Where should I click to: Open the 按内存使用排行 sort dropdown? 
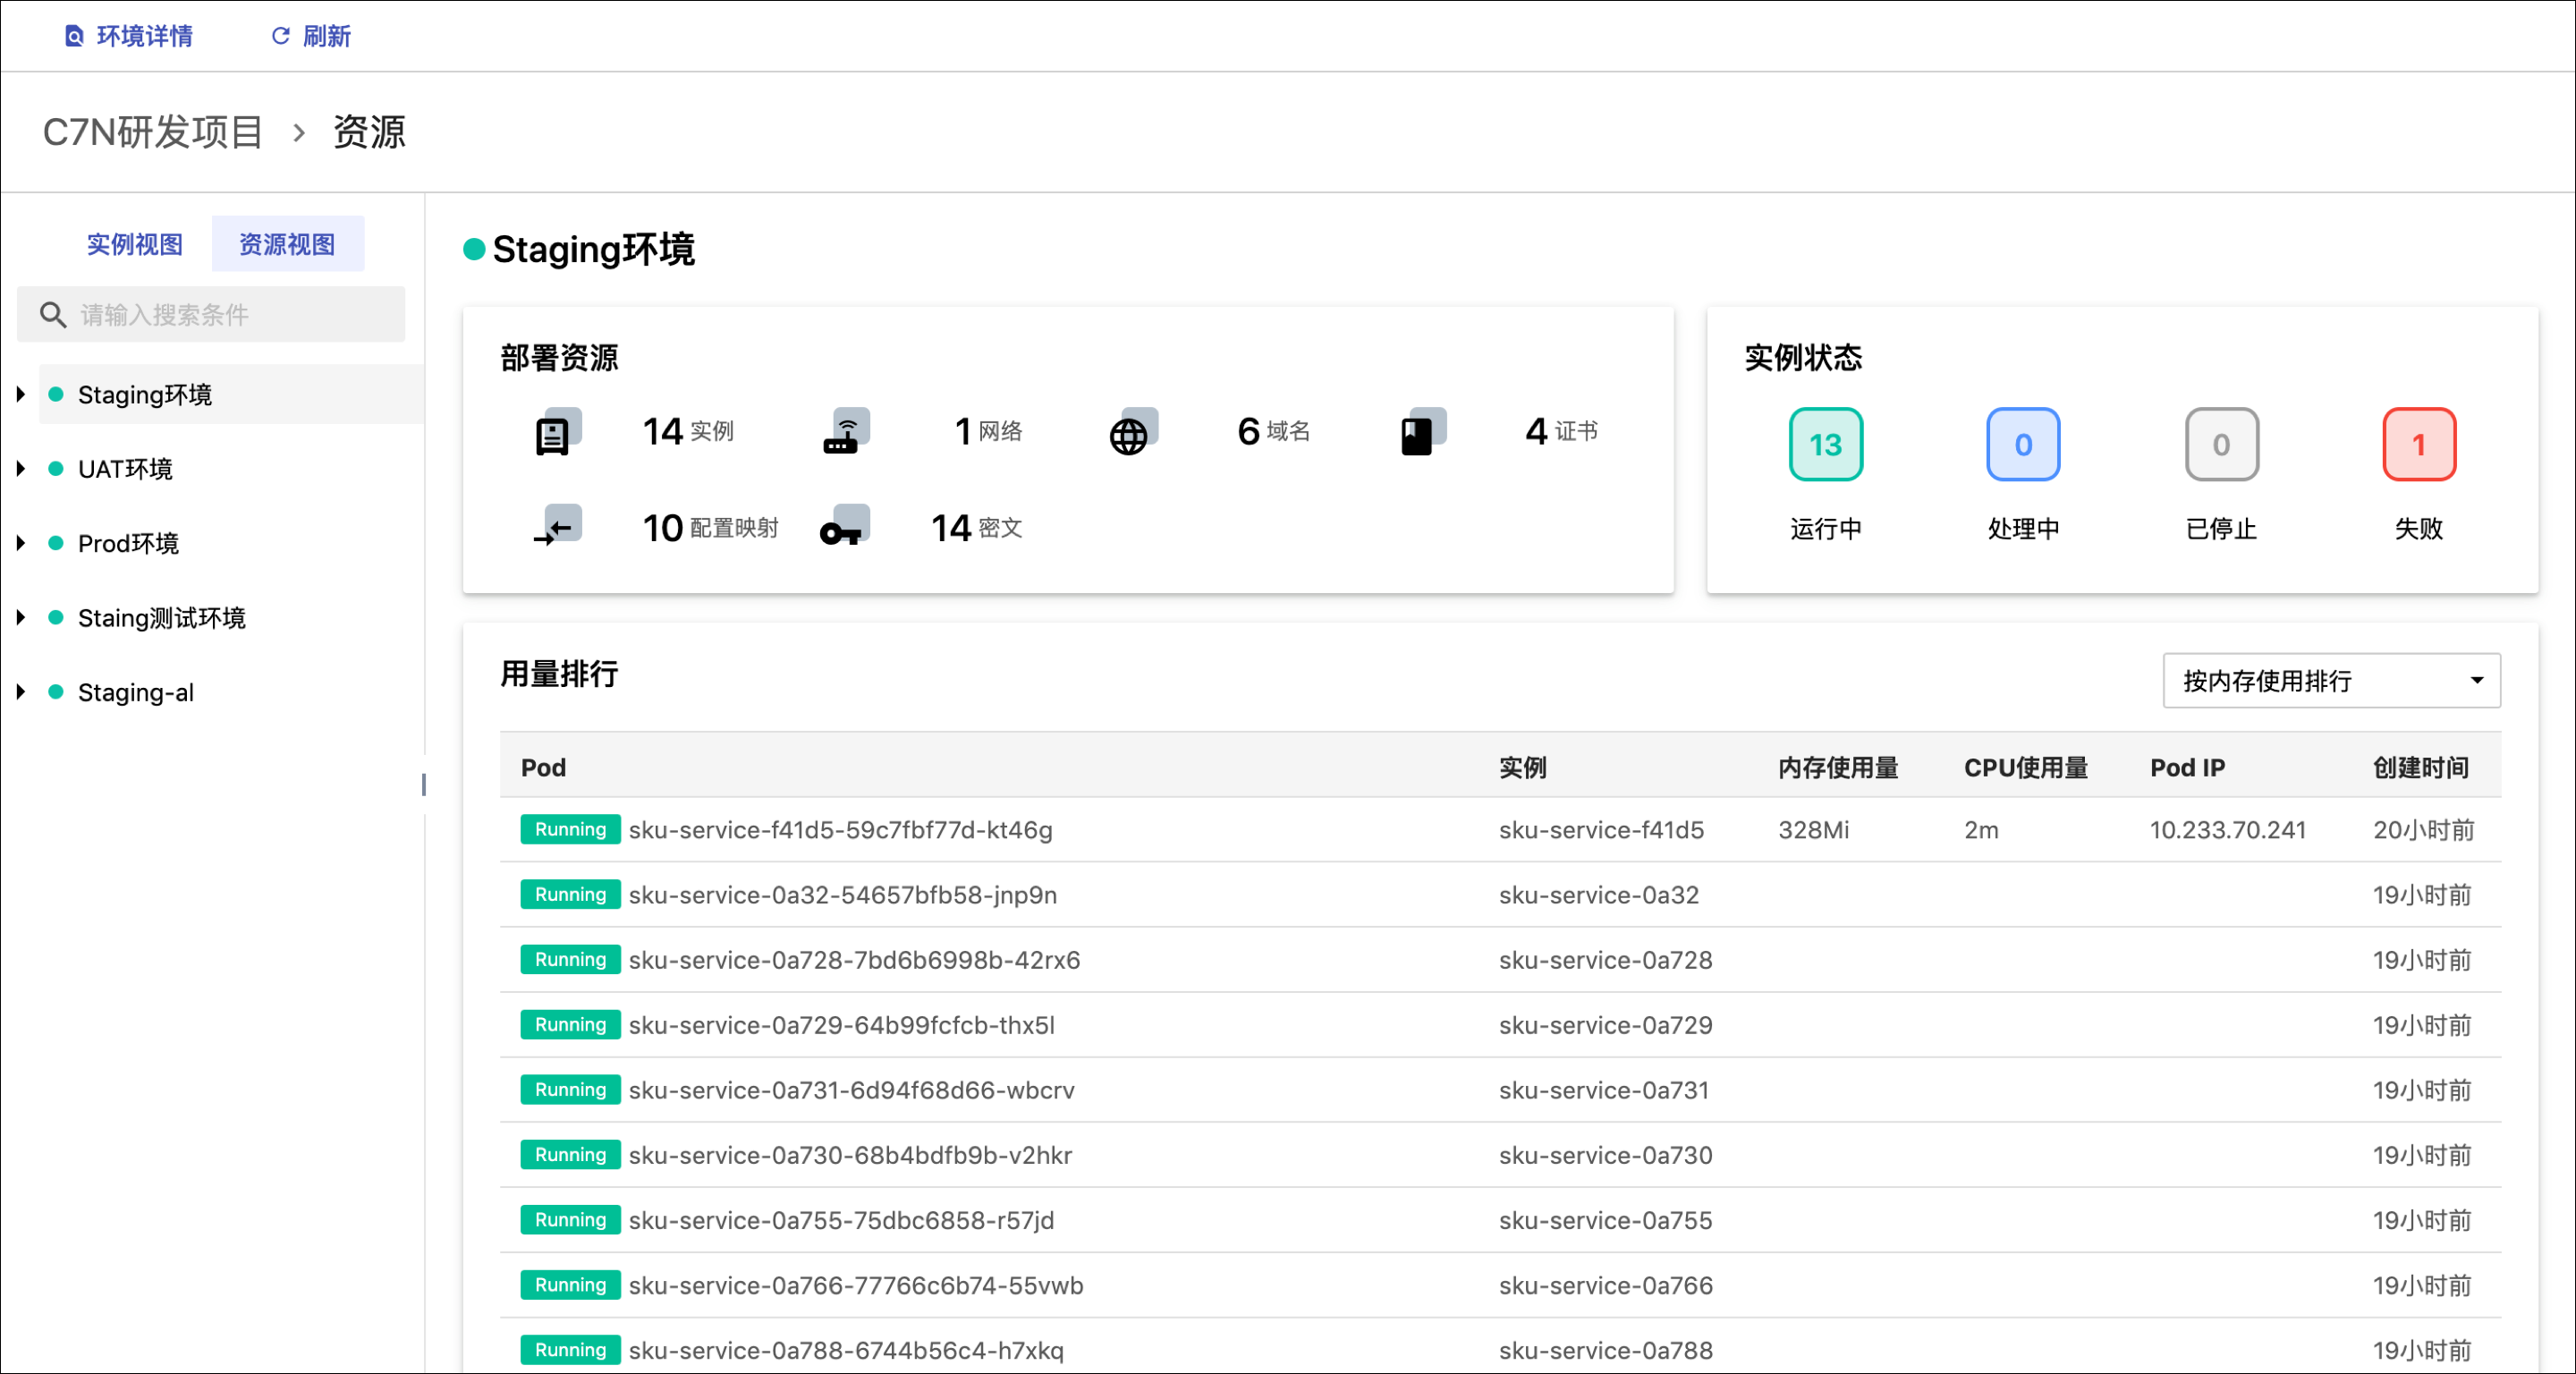pos(2331,681)
